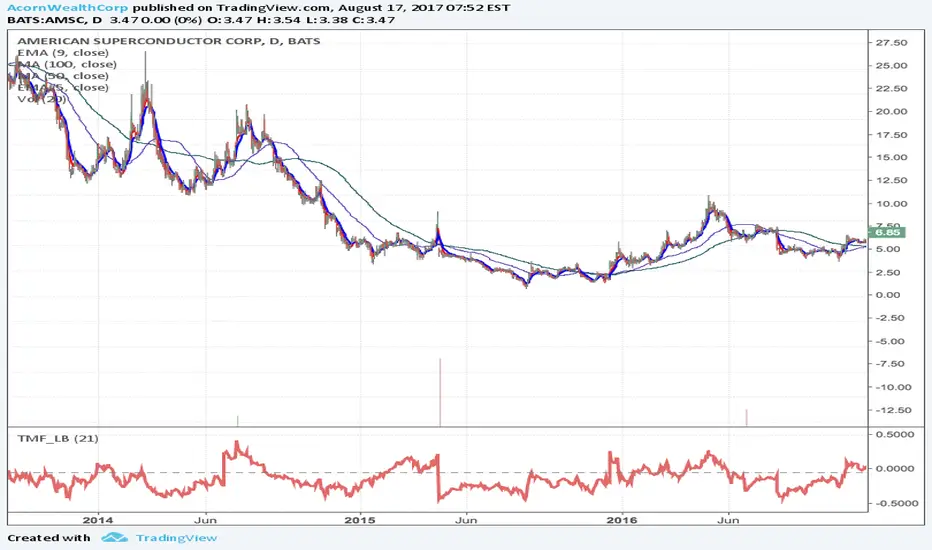Click the -7.50 price axis label
Viewport: 932px width, 550px height.
890,364
